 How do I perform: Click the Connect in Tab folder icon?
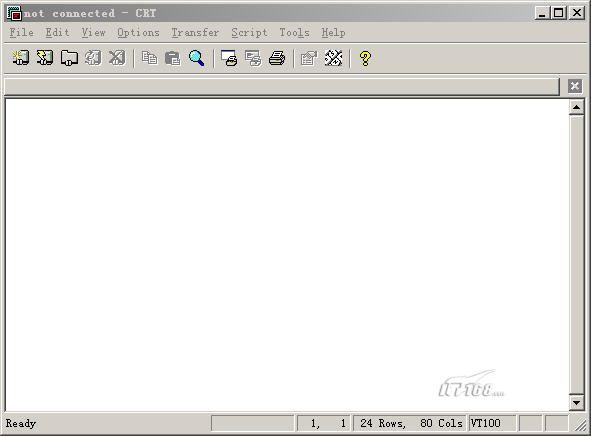(x=69, y=58)
